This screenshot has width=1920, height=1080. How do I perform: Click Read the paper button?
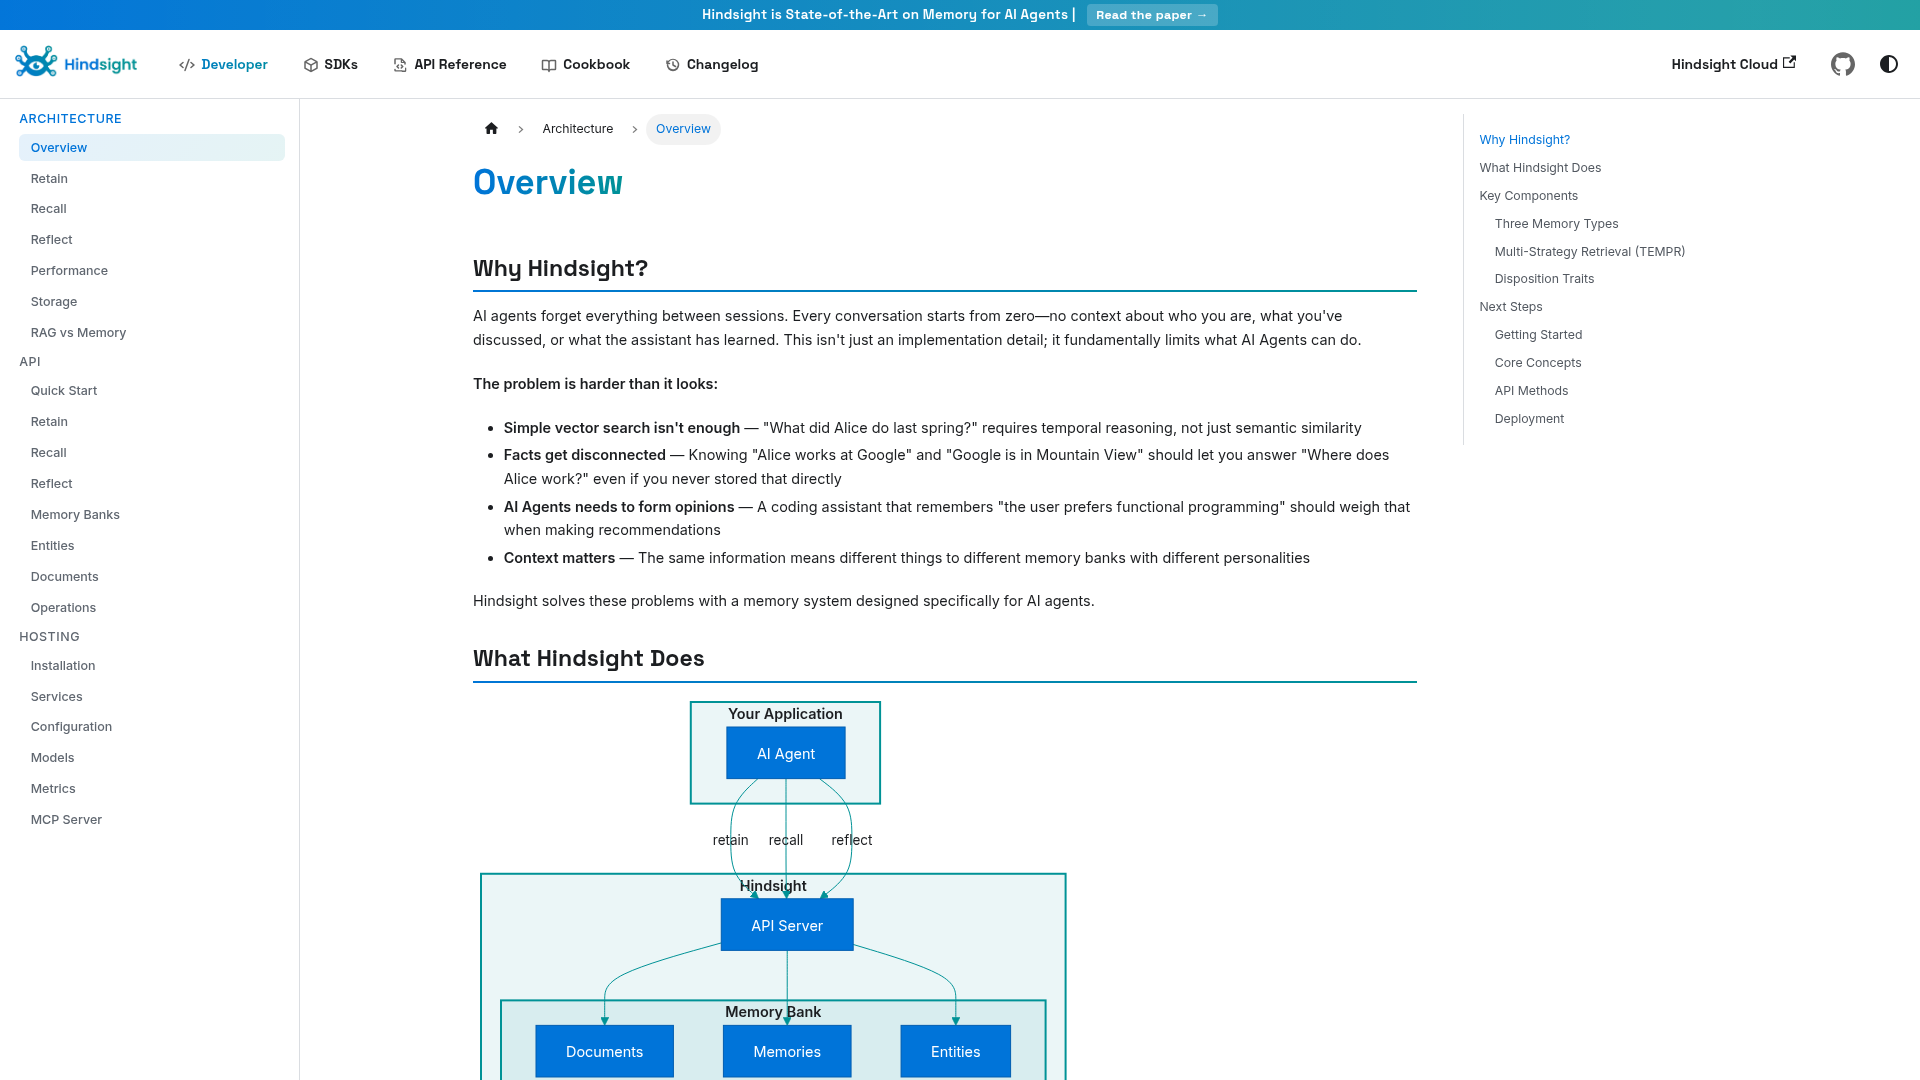click(1151, 15)
